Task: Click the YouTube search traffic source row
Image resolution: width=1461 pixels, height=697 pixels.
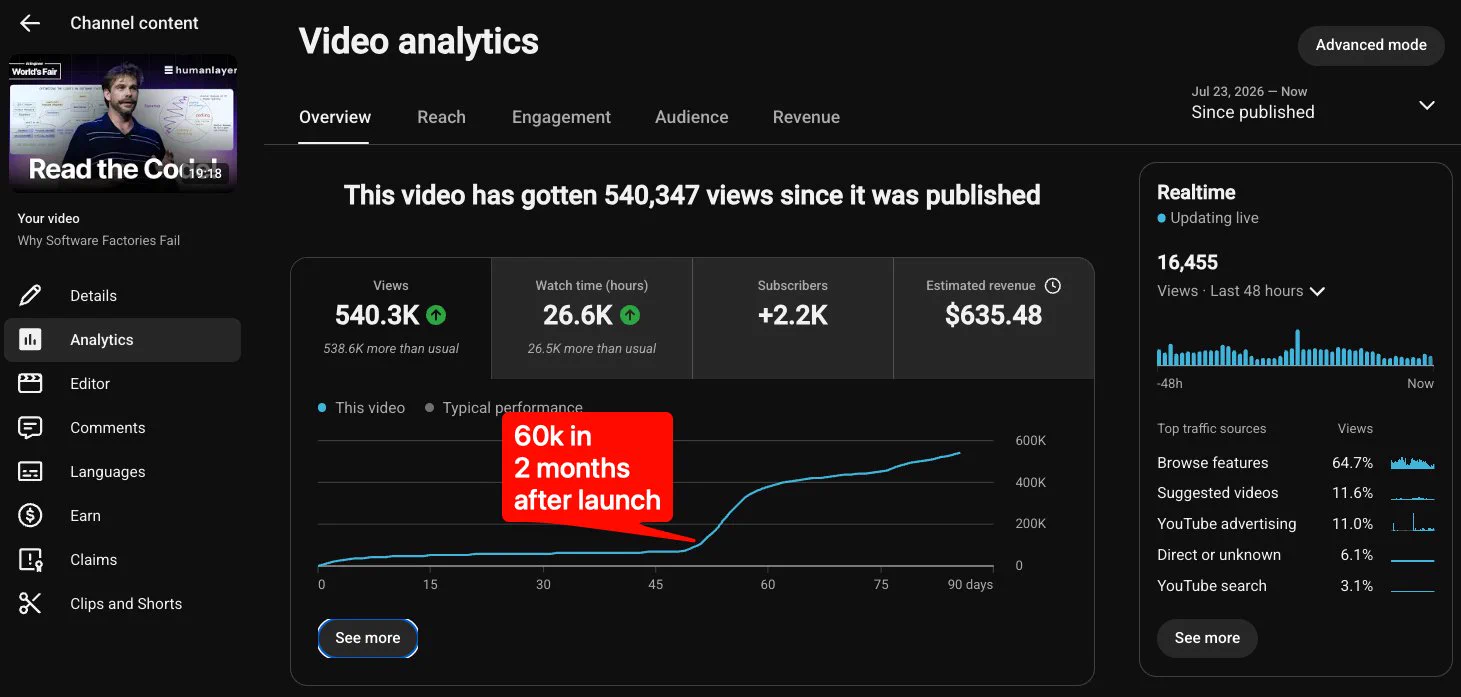Action: pos(1295,585)
